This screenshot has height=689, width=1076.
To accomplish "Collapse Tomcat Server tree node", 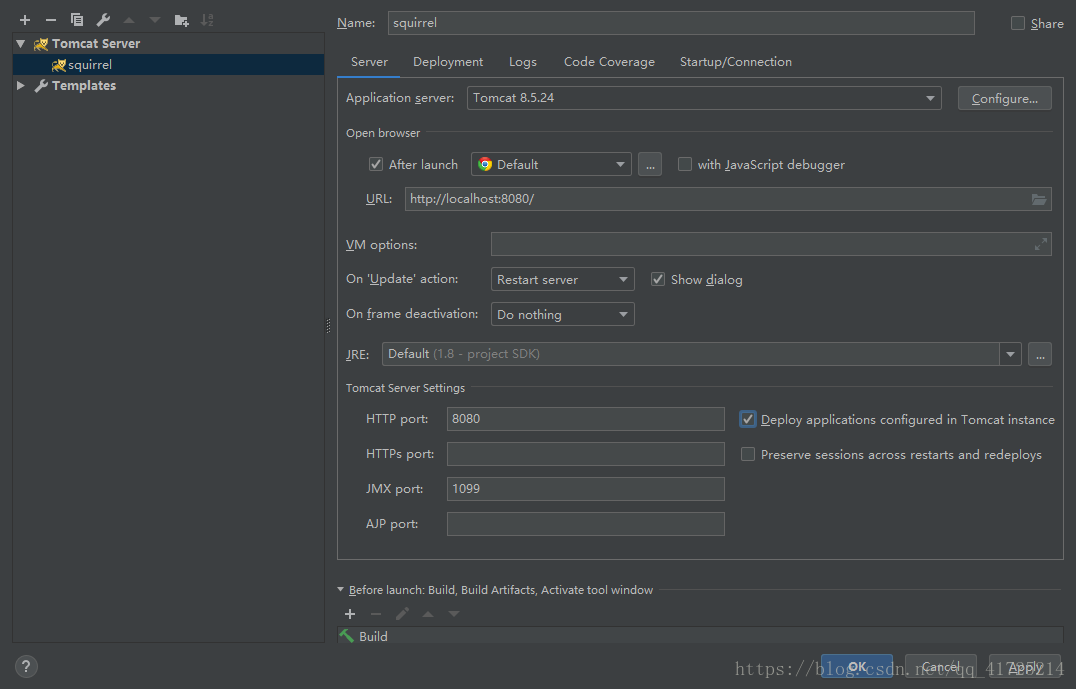I will 21,44.
